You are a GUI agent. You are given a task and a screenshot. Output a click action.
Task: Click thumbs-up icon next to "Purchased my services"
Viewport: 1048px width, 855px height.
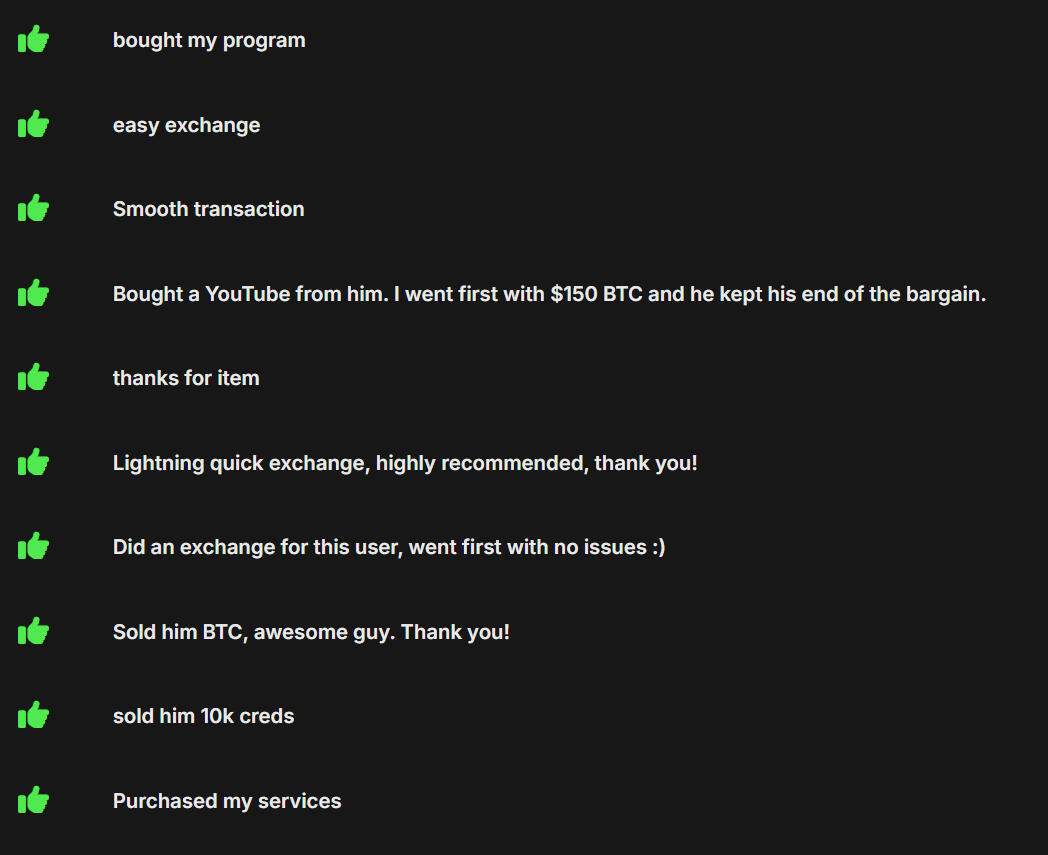point(34,801)
